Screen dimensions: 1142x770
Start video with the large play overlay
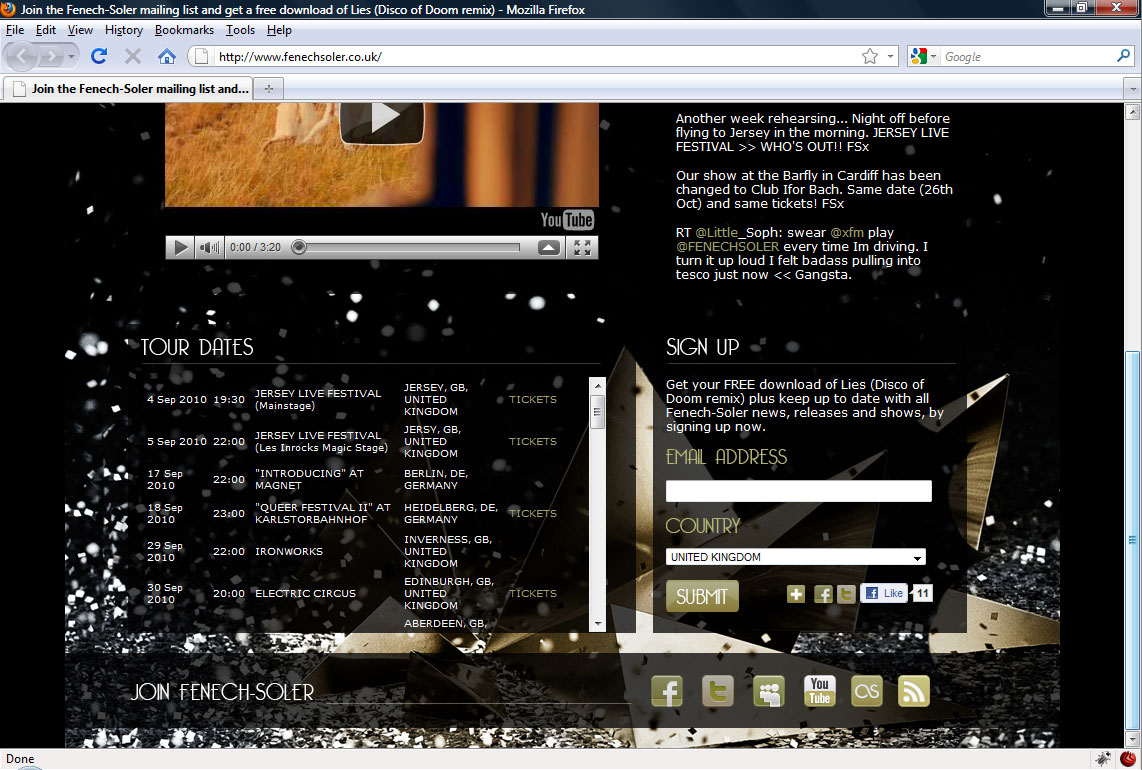point(382,120)
